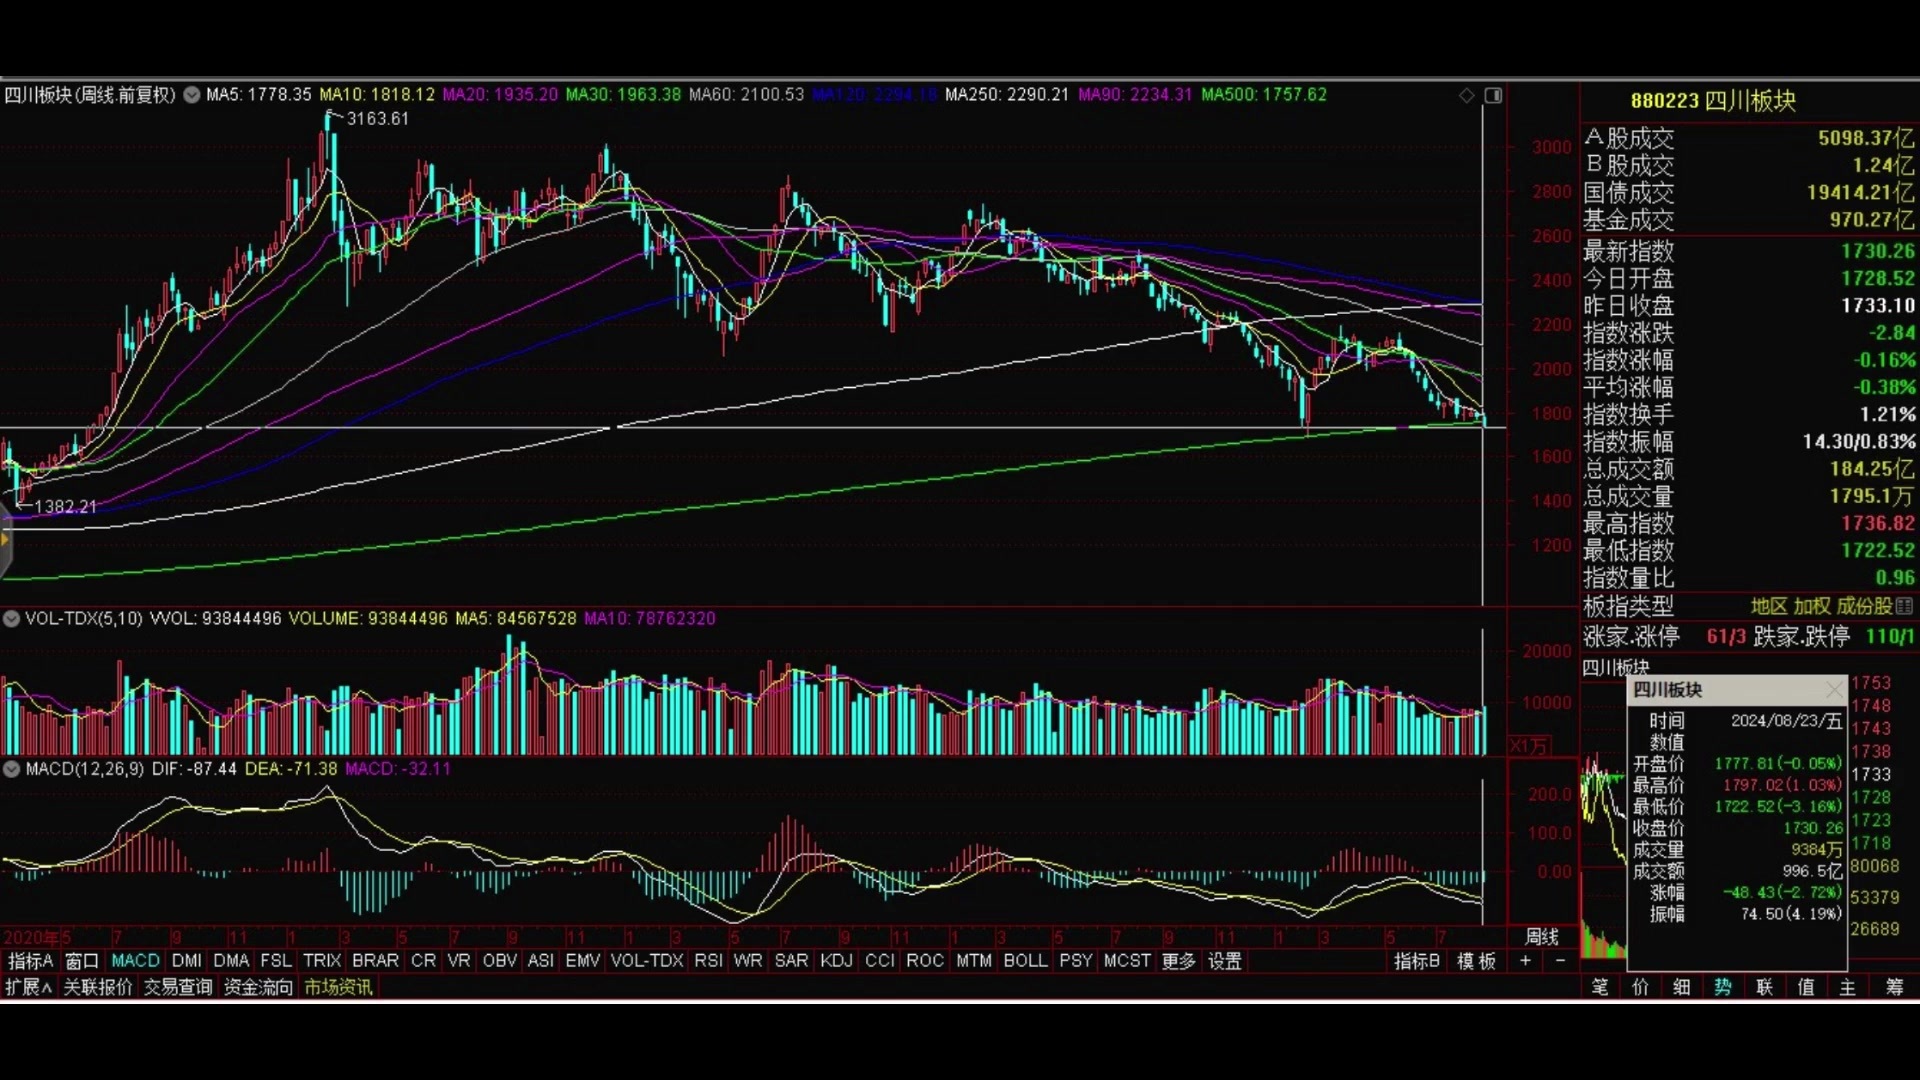Viewport: 1920px width, 1080px height.
Task: Switch to the 笔 tick panel tab
Action: (x=1600, y=987)
